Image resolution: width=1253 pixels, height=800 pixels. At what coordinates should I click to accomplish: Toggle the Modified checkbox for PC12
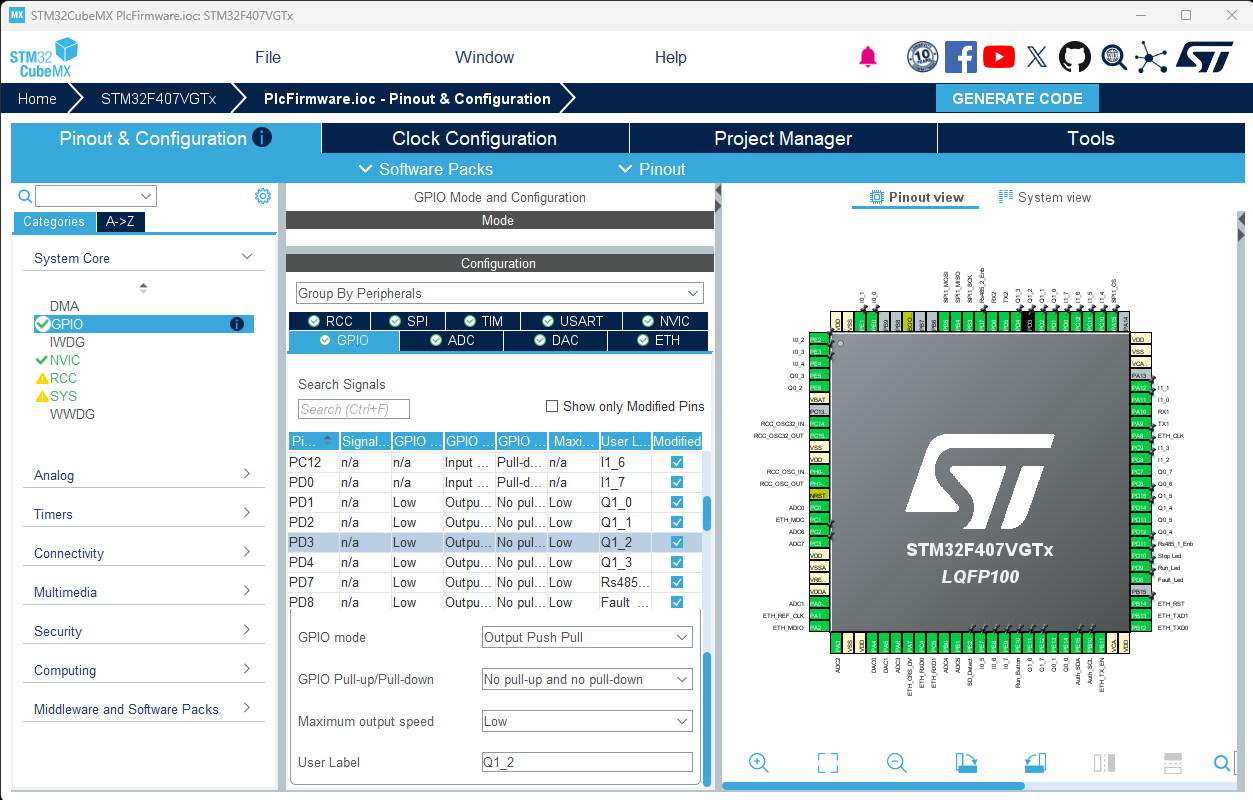pyautogui.click(x=677, y=462)
